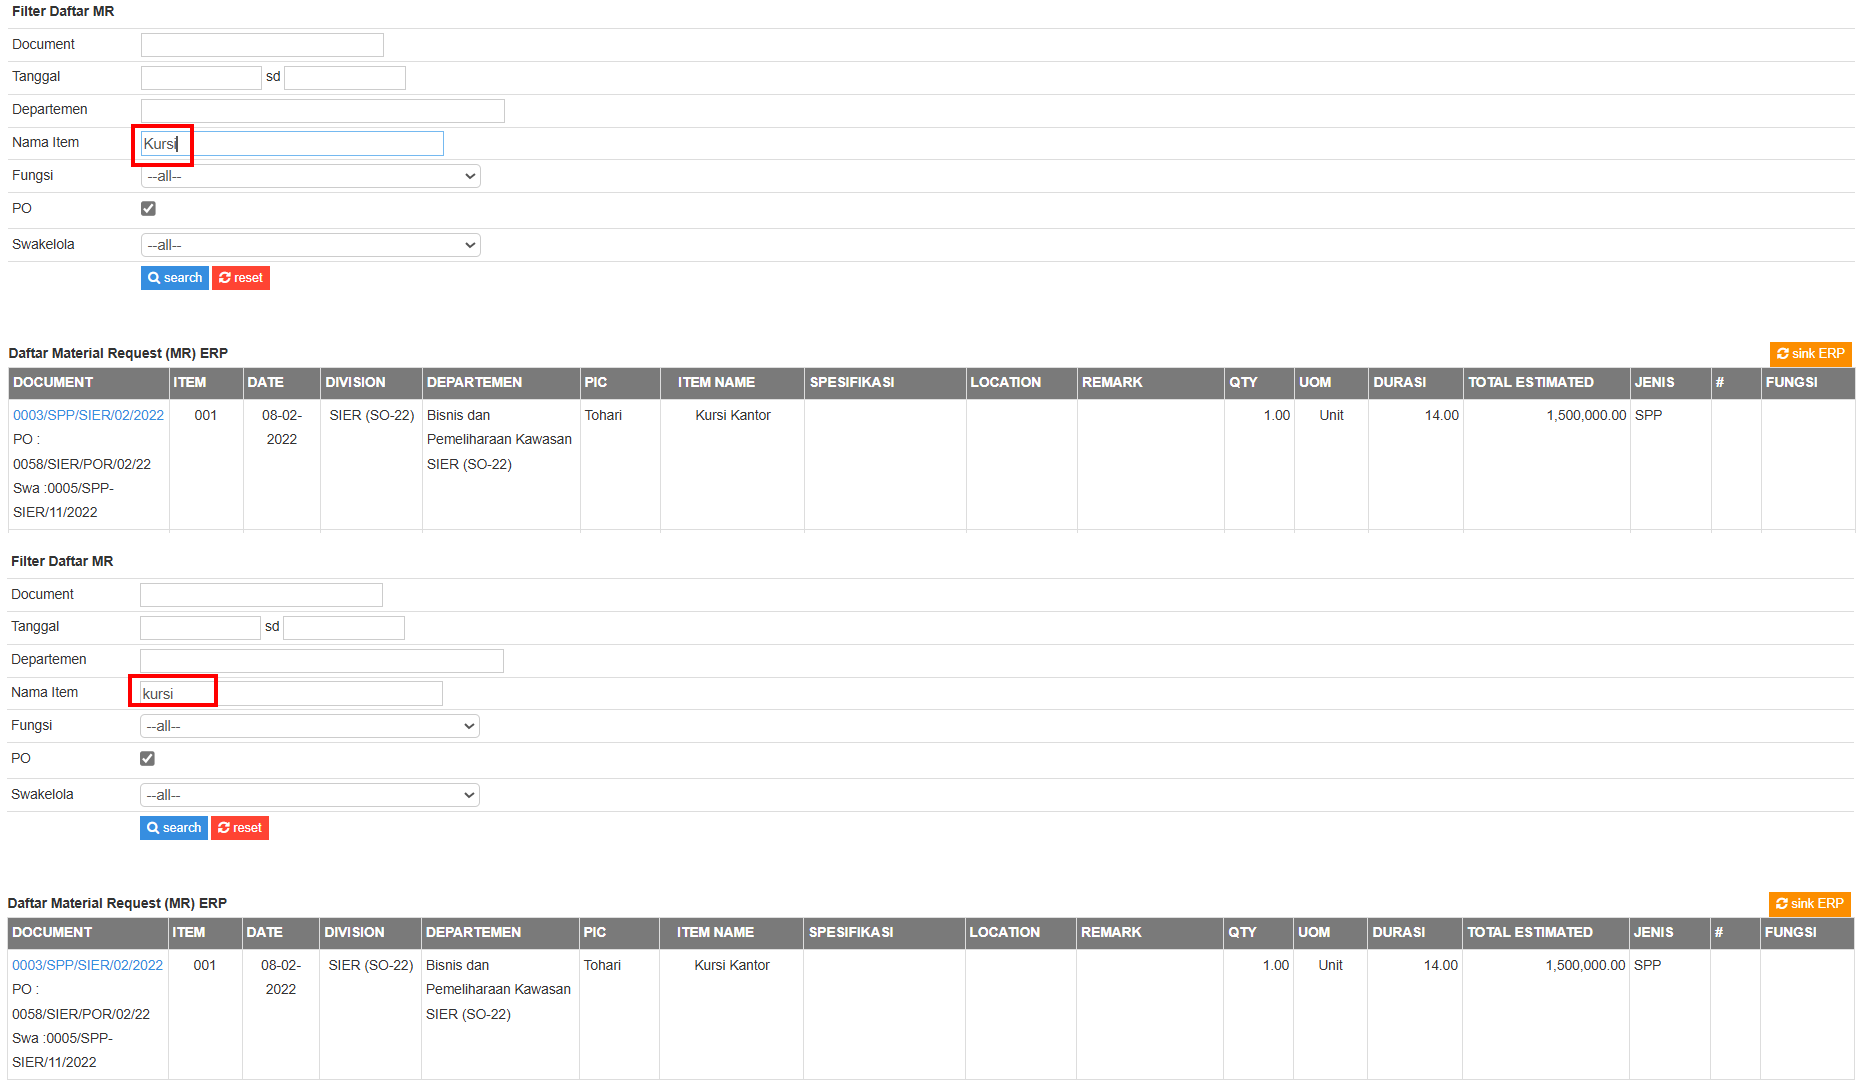Toggle the PO checkbox in the lower filter form

pos(147,759)
